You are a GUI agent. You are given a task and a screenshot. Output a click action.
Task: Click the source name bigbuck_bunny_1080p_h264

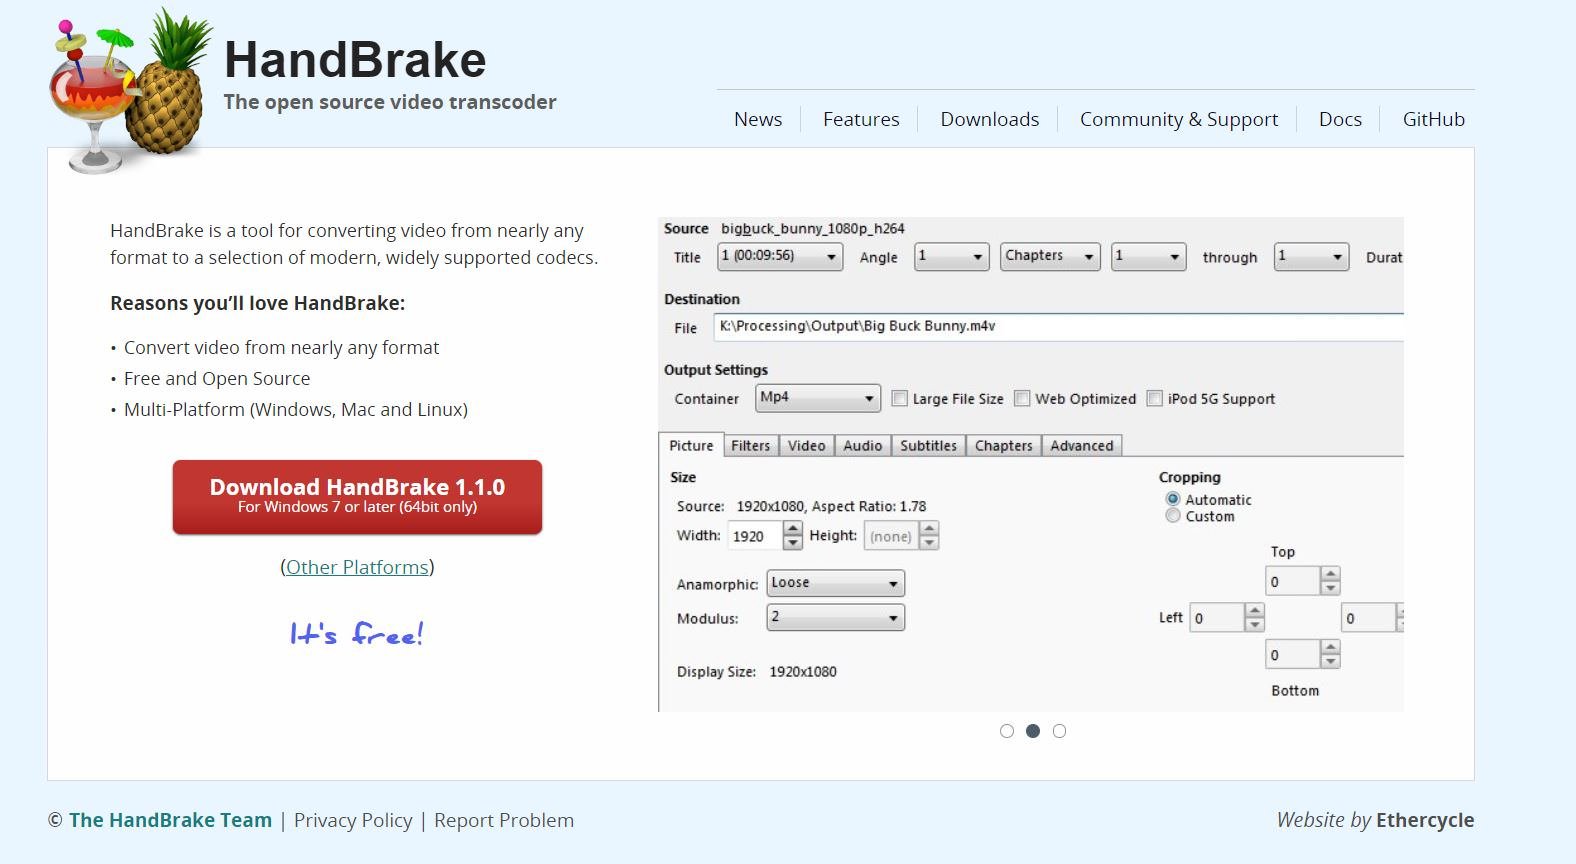pyautogui.click(x=813, y=229)
